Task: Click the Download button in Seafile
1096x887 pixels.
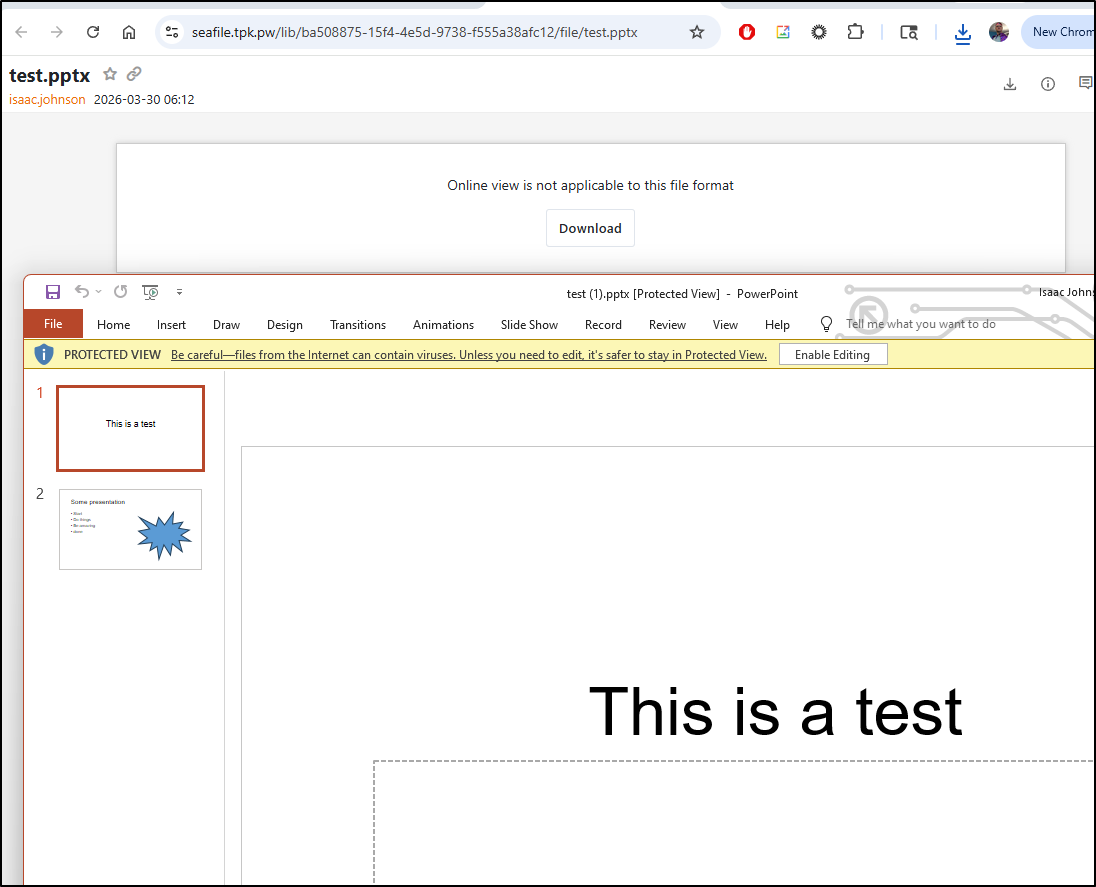Action: click(x=590, y=228)
